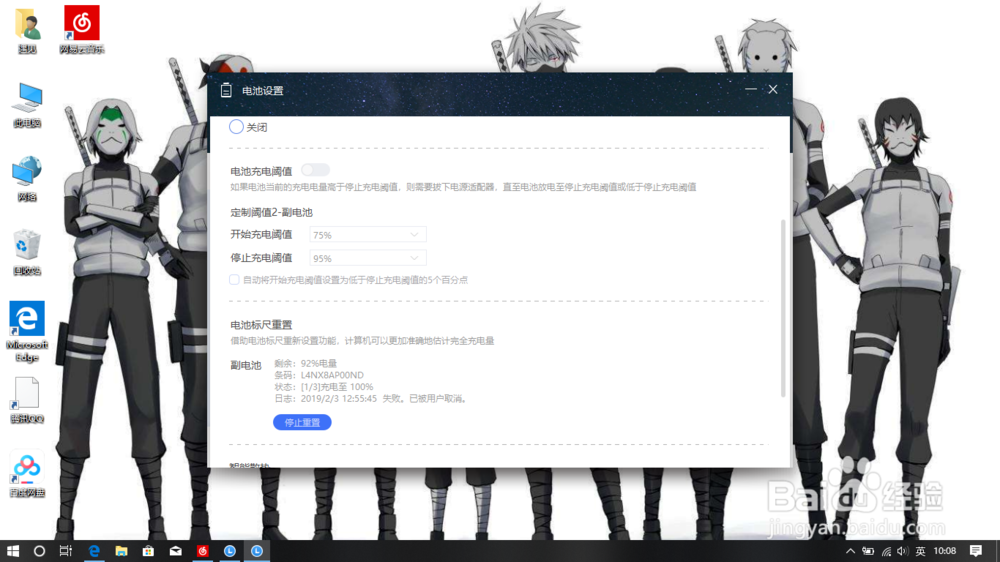Click the battery status tray icon
1000x562 pixels.
868,551
